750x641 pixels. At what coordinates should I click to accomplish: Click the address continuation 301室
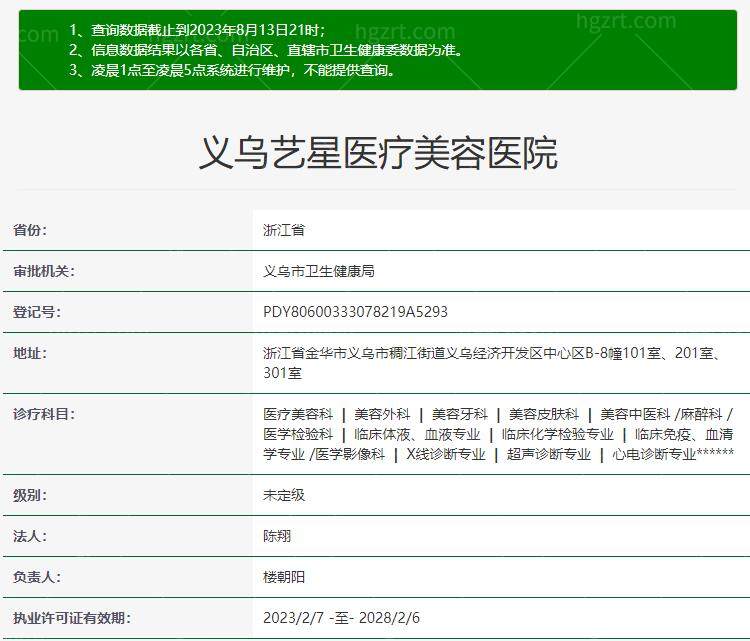point(283,373)
